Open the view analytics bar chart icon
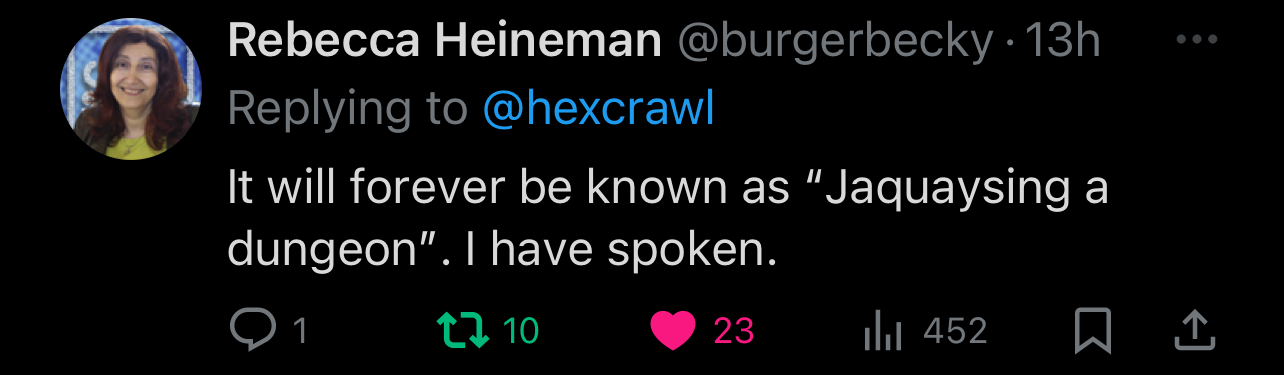This screenshot has height=375, width=1284. tap(883, 331)
